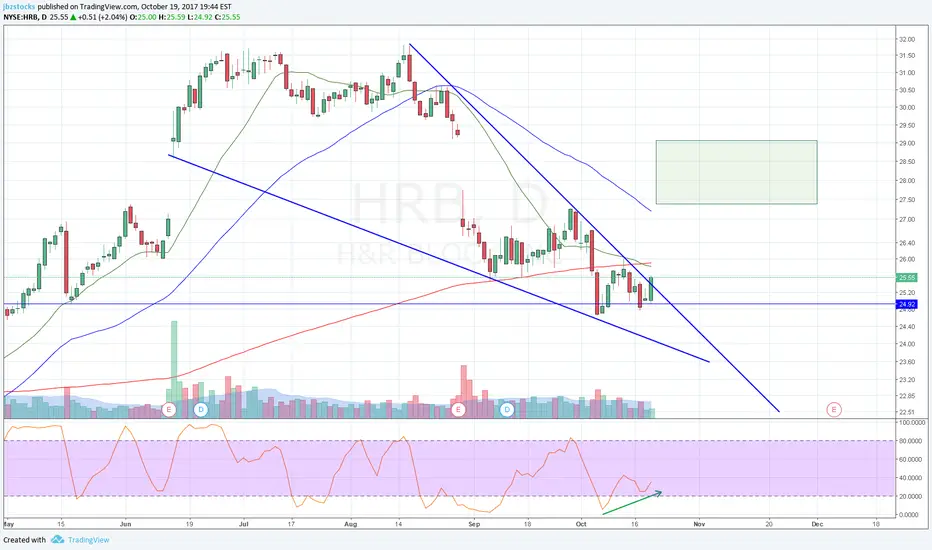Click the C:25.55 close value

point(228,17)
